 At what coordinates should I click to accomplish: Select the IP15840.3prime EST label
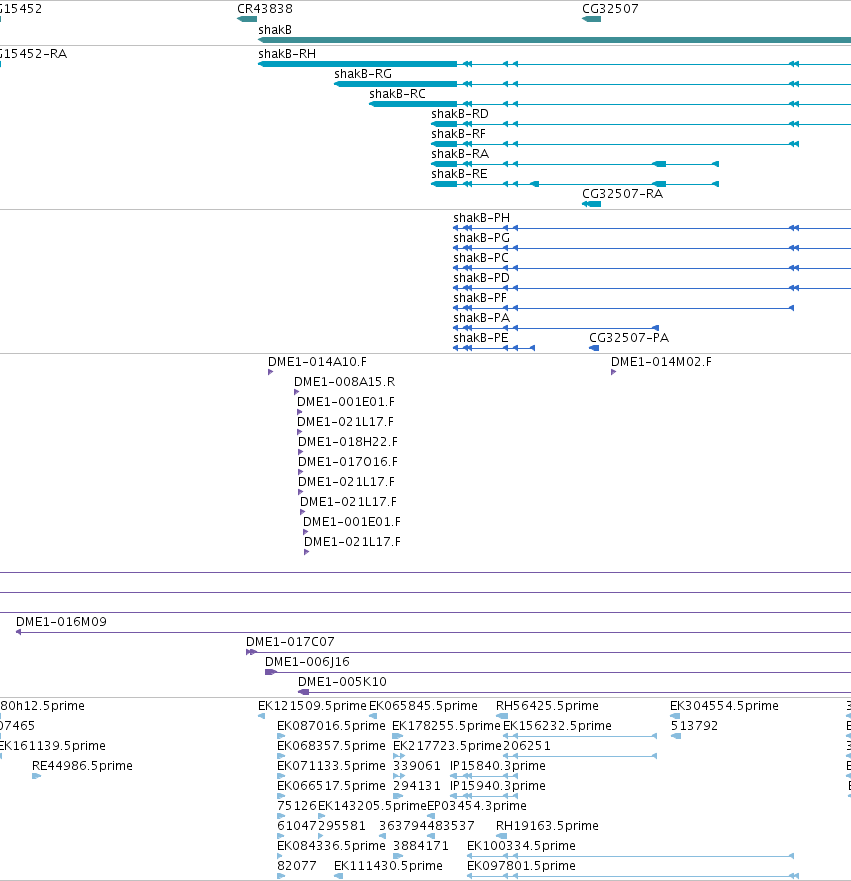[498, 766]
